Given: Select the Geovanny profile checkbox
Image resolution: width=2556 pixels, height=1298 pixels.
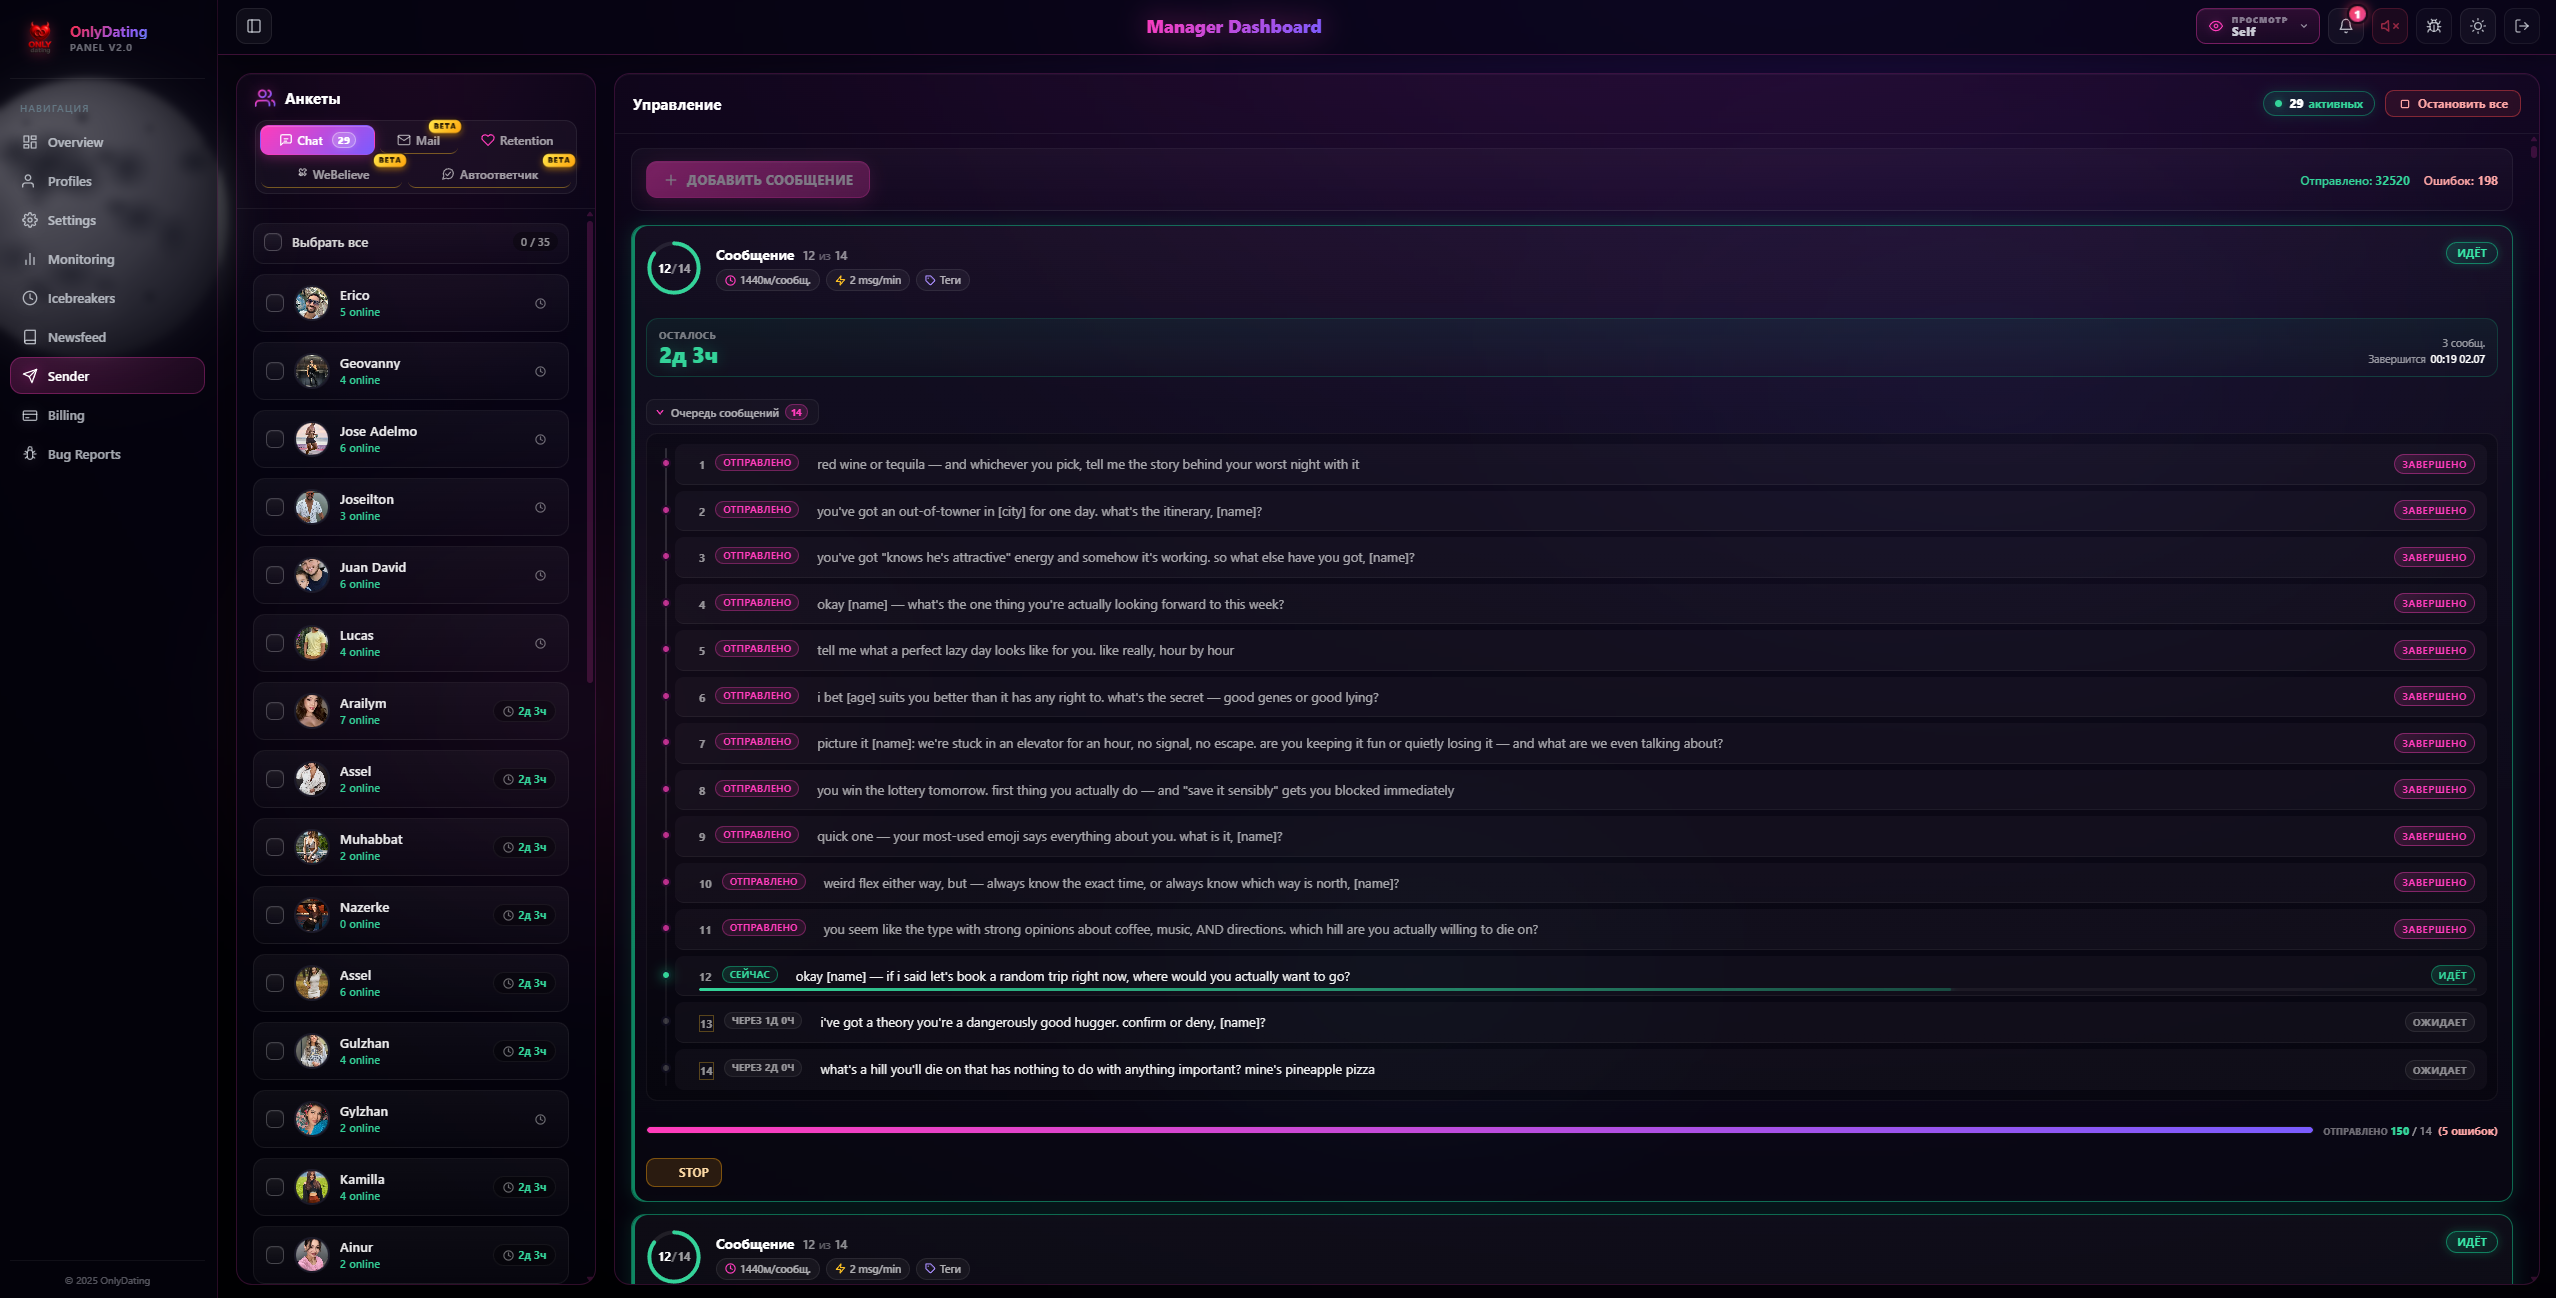Looking at the screenshot, I should point(275,371).
